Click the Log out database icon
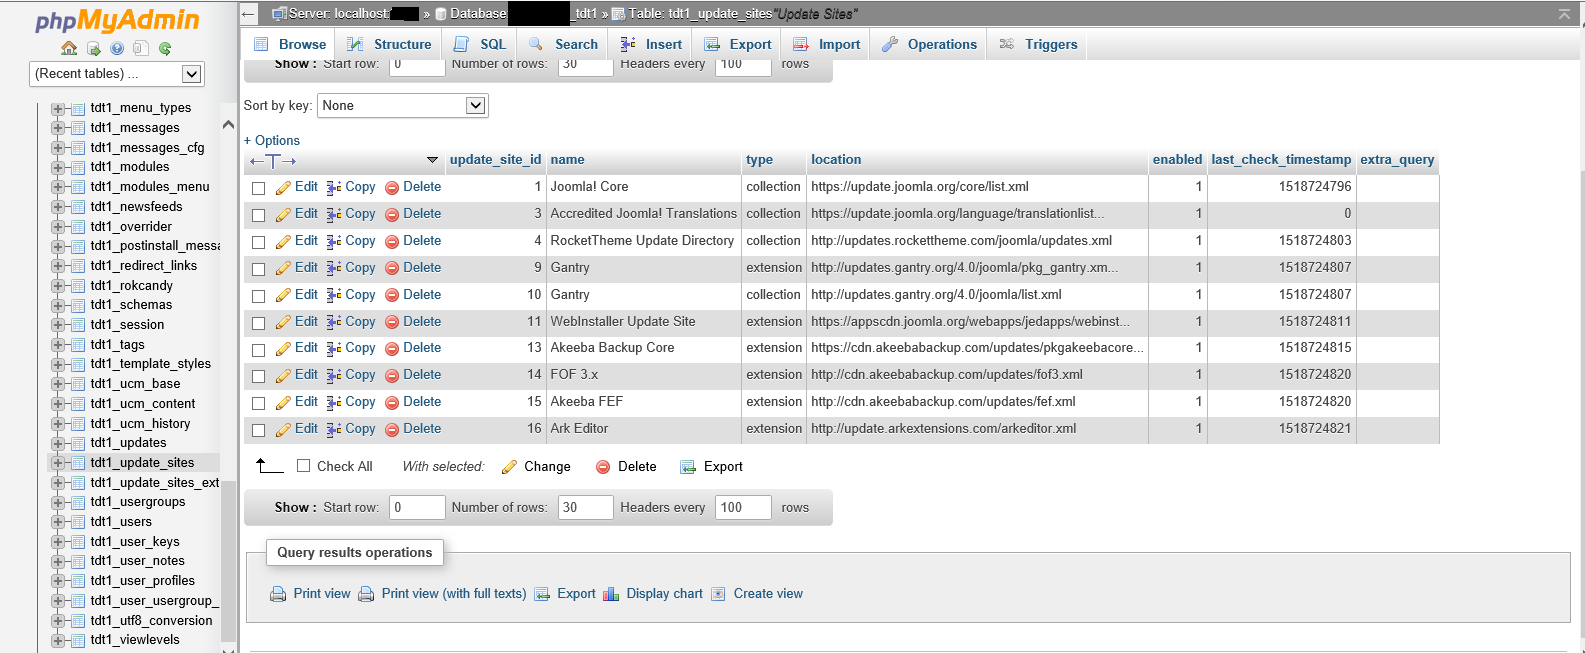1585x653 pixels. pyautogui.click(x=93, y=48)
